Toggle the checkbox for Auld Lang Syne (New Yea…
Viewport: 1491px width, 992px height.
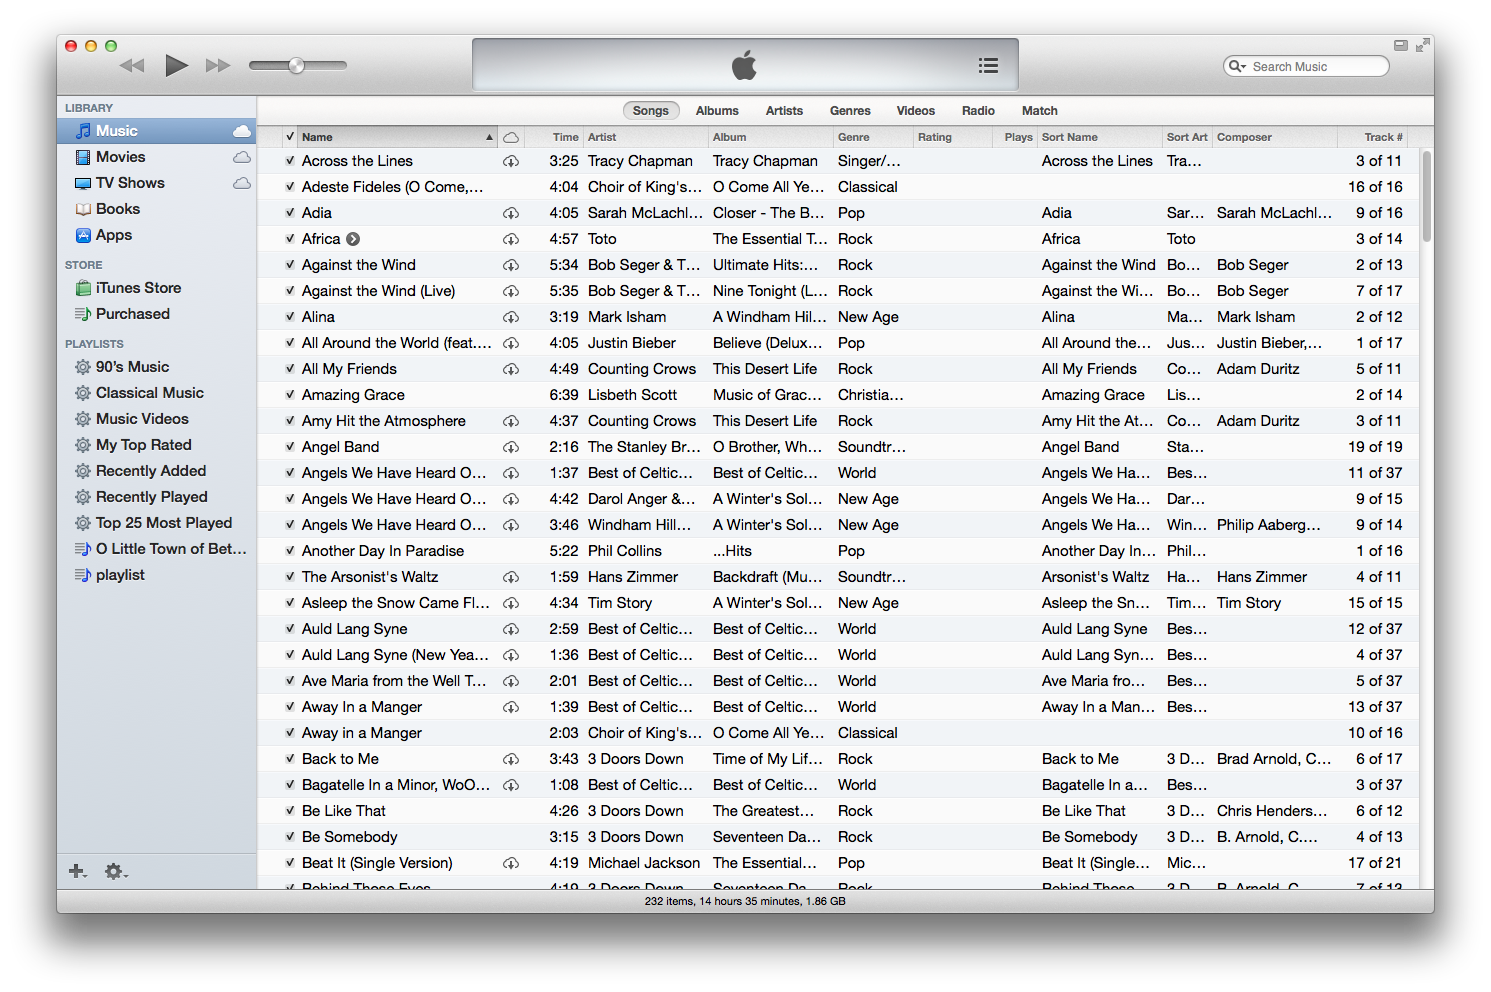(290, 655)
